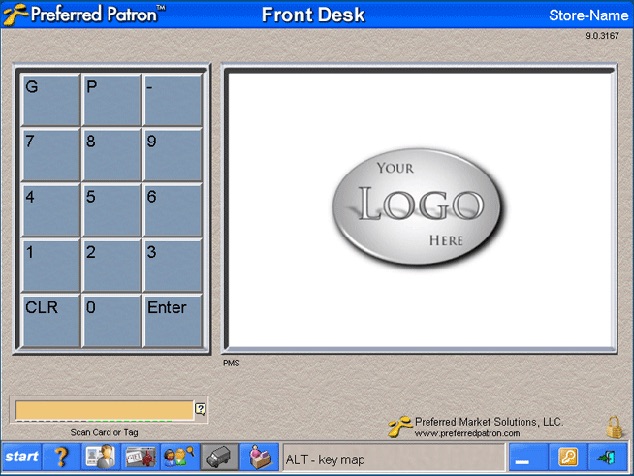The image size is (634, 476).
Task: Tap keypad number 0
Action: (112, 321)
